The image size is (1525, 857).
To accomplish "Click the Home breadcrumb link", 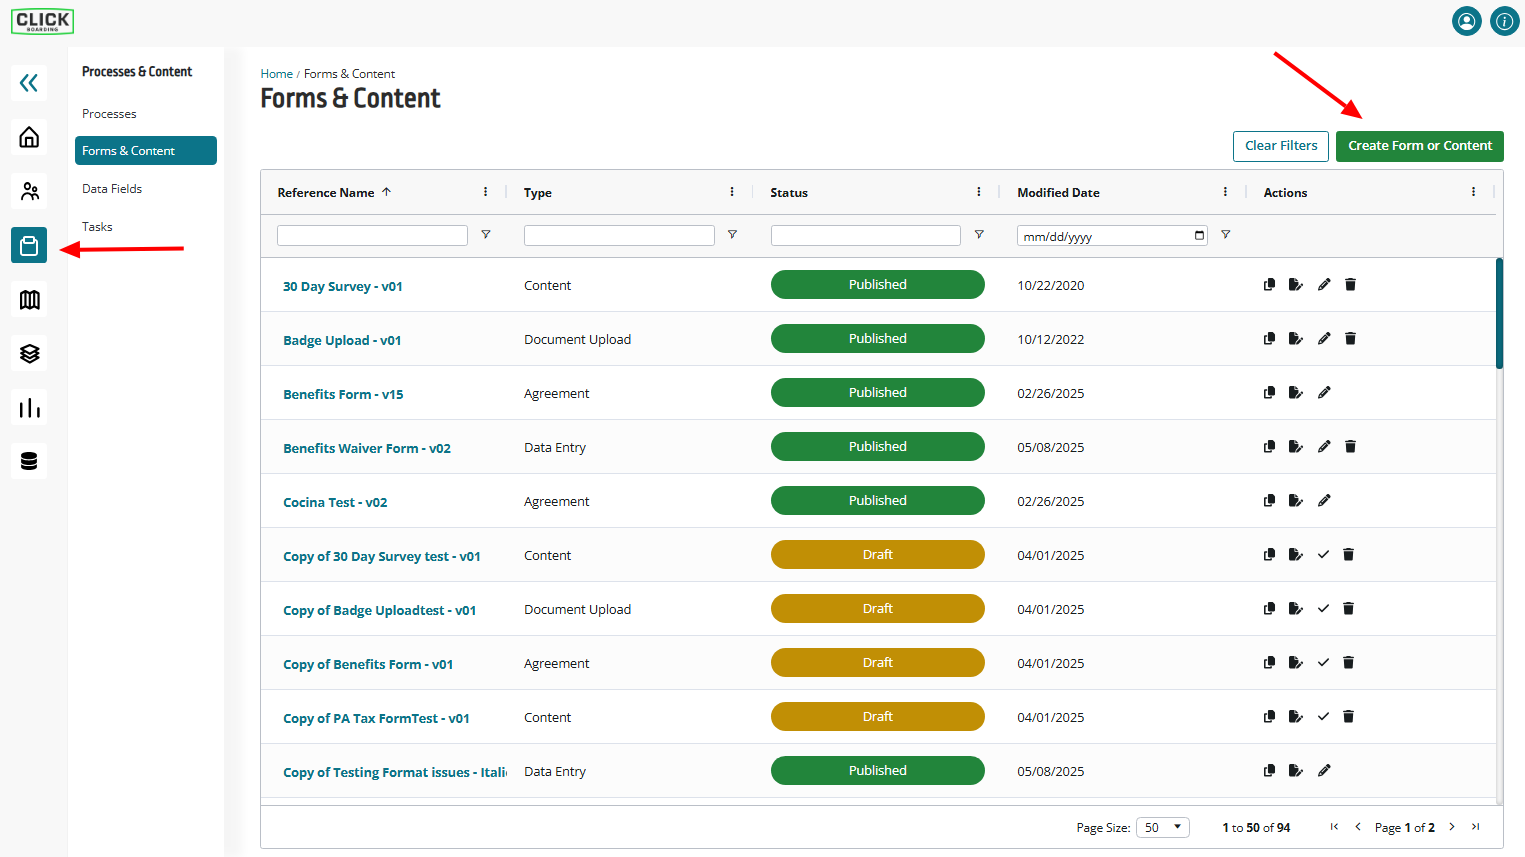I will [277, 74].
